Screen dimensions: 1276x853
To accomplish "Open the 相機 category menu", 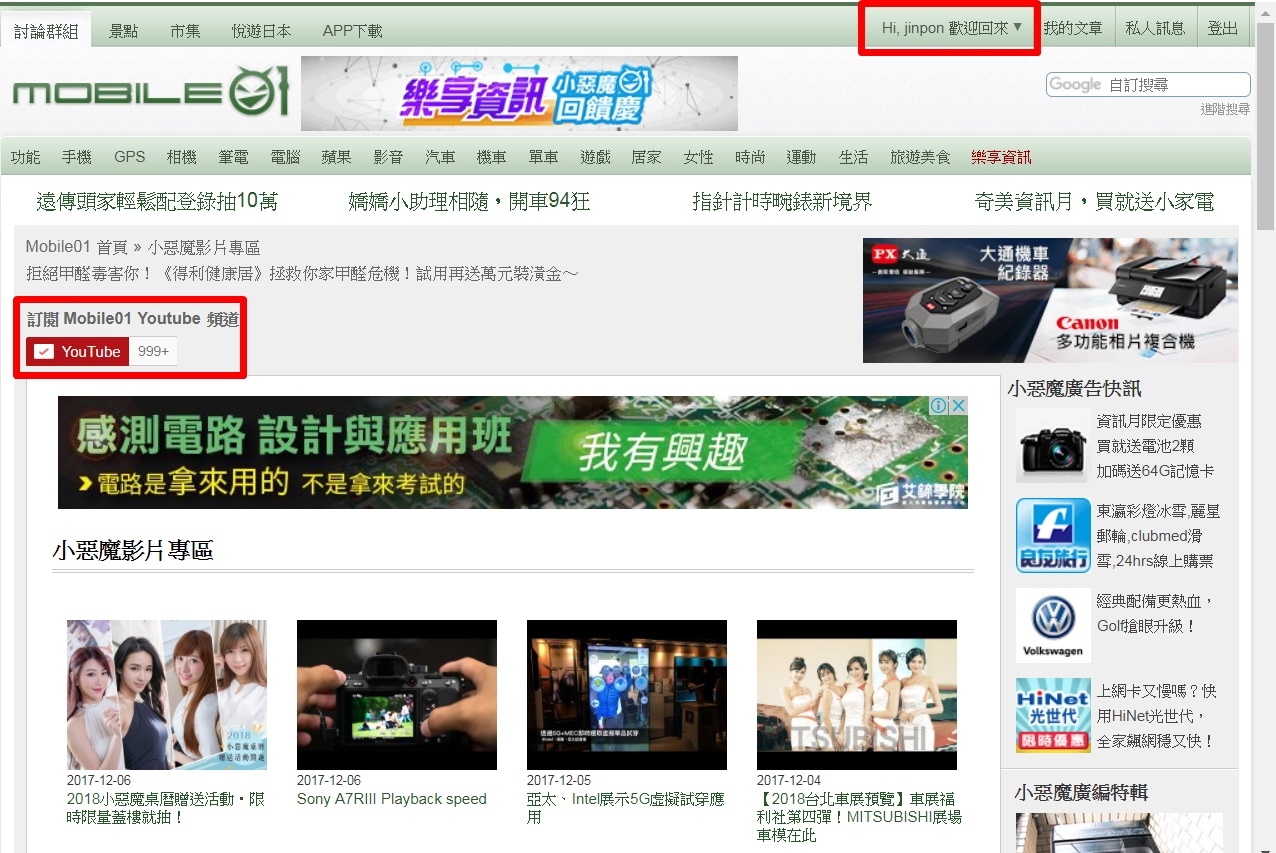I will pyautogui.click(x=182, y=157).
